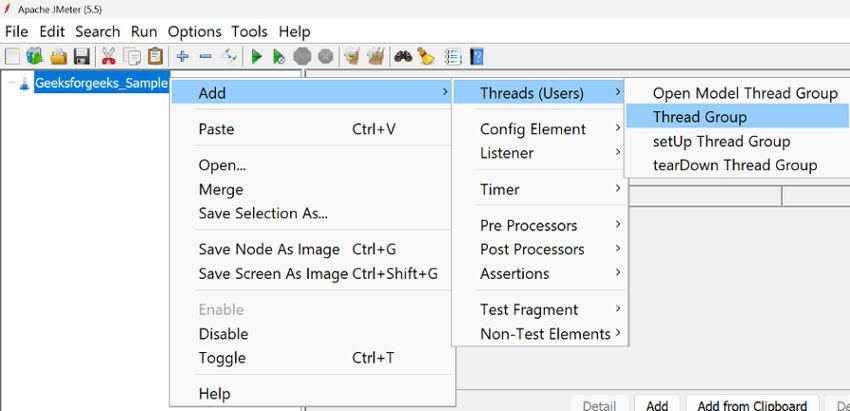
Task: Select the Geeksforgeeks_Sample test plan node
Action: [100, 83]
